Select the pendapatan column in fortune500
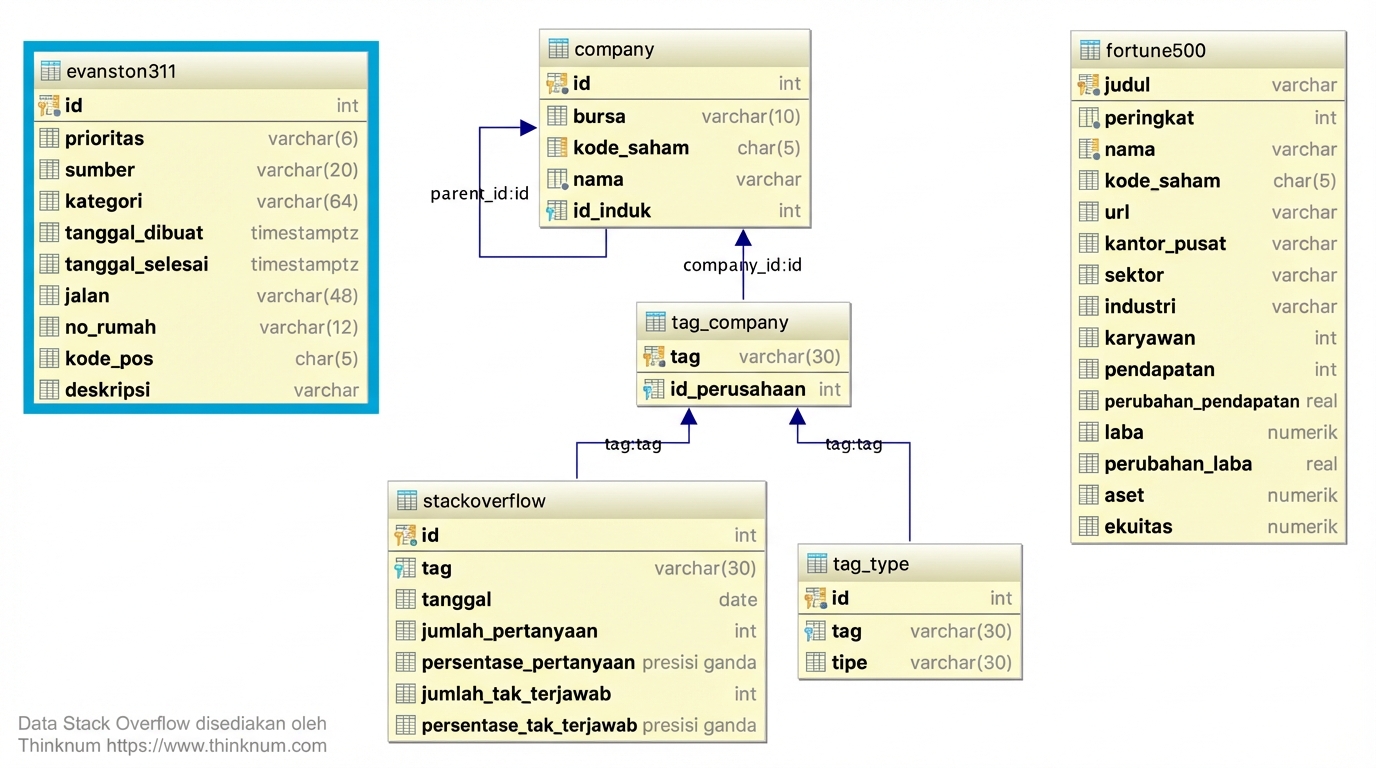The image size is (1376, 768). coord(1159,370)
